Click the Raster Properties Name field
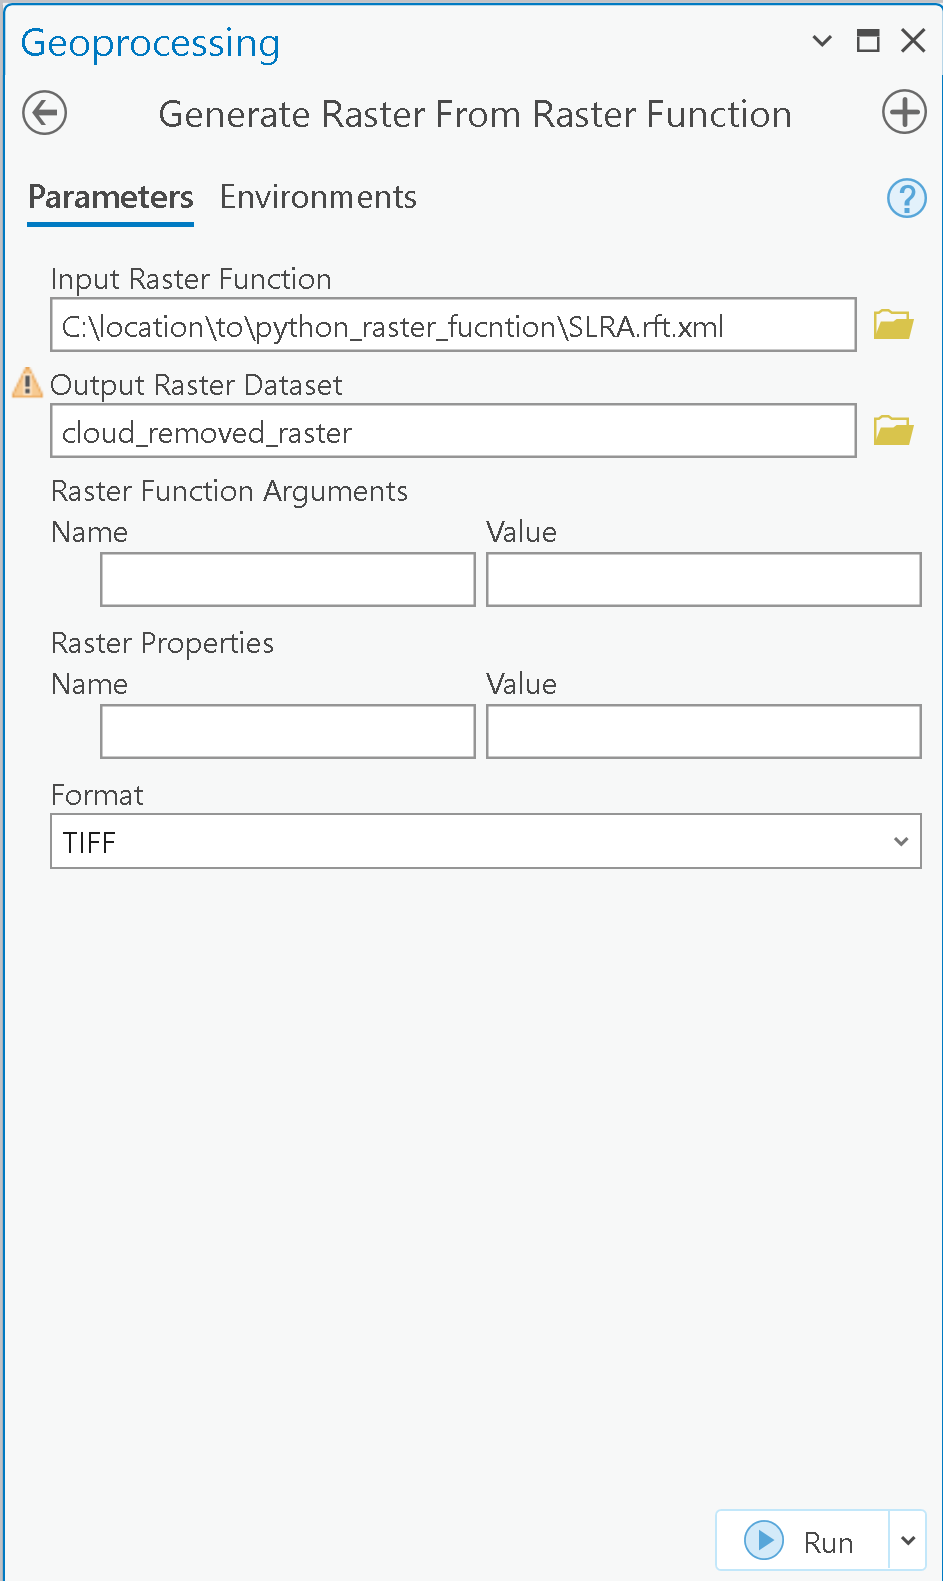The width and height of the screenshot is (943, 1581). click(x=287, y=732)
